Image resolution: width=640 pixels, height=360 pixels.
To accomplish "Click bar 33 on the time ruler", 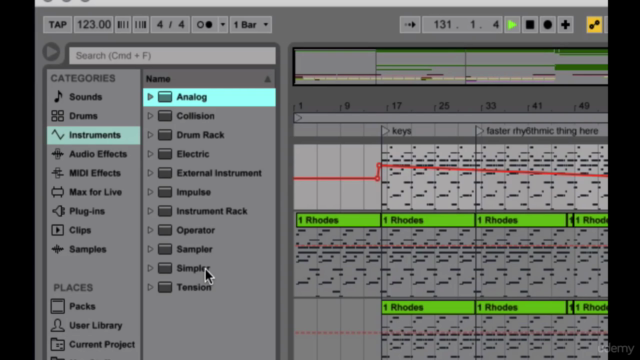I will click(490, 106).
